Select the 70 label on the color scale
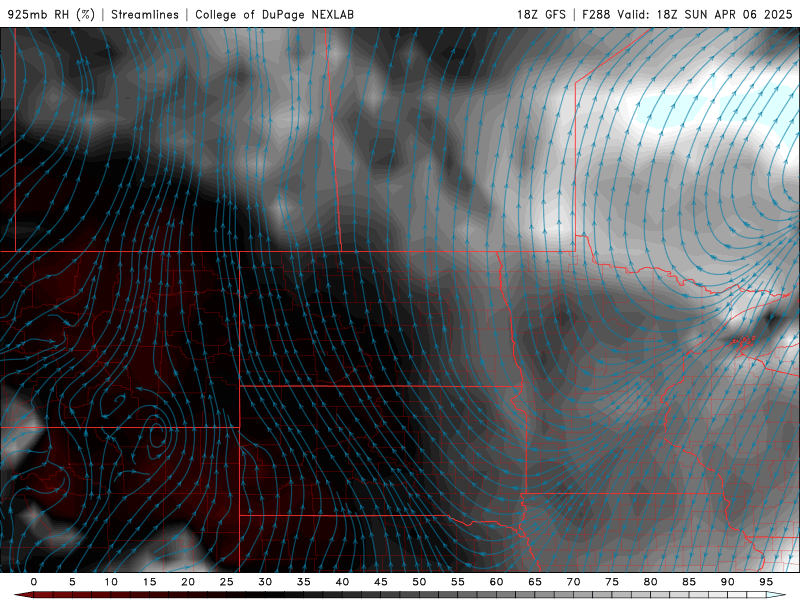The image size is (800, 600). click(x=573, y=582)
